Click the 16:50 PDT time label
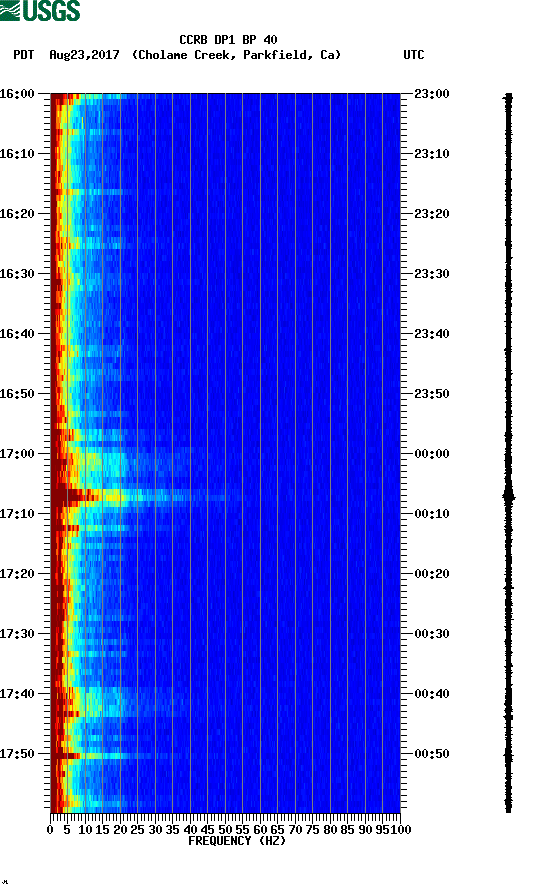The width and height of the screenshot is (552, 893). coord(17,394)
